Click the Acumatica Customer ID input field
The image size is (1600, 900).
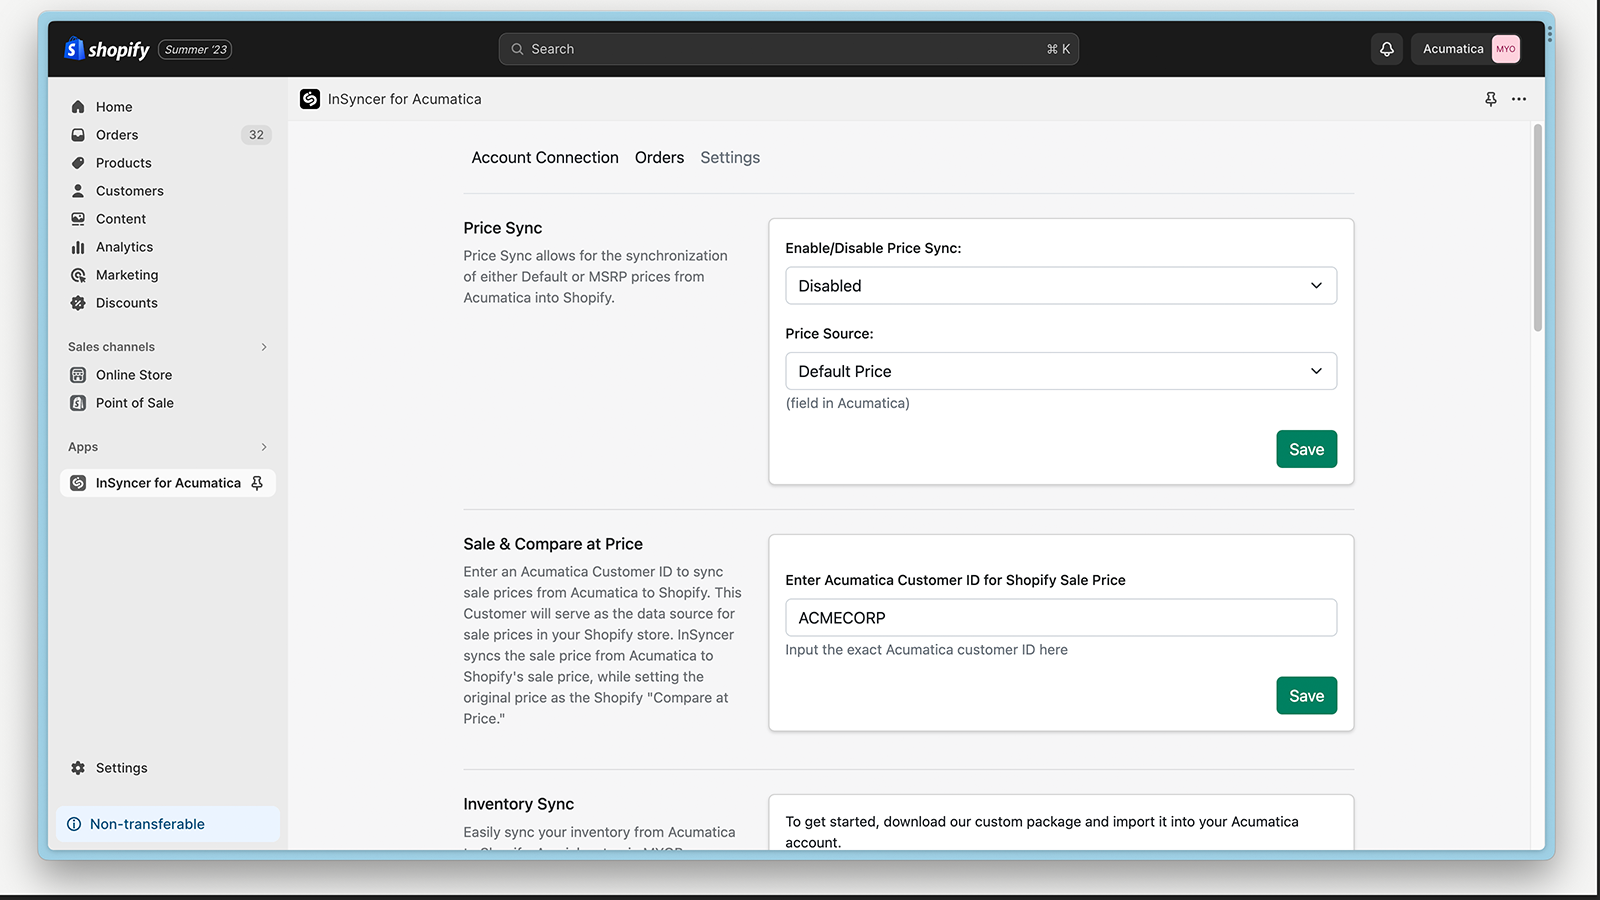click(1060, 618)
